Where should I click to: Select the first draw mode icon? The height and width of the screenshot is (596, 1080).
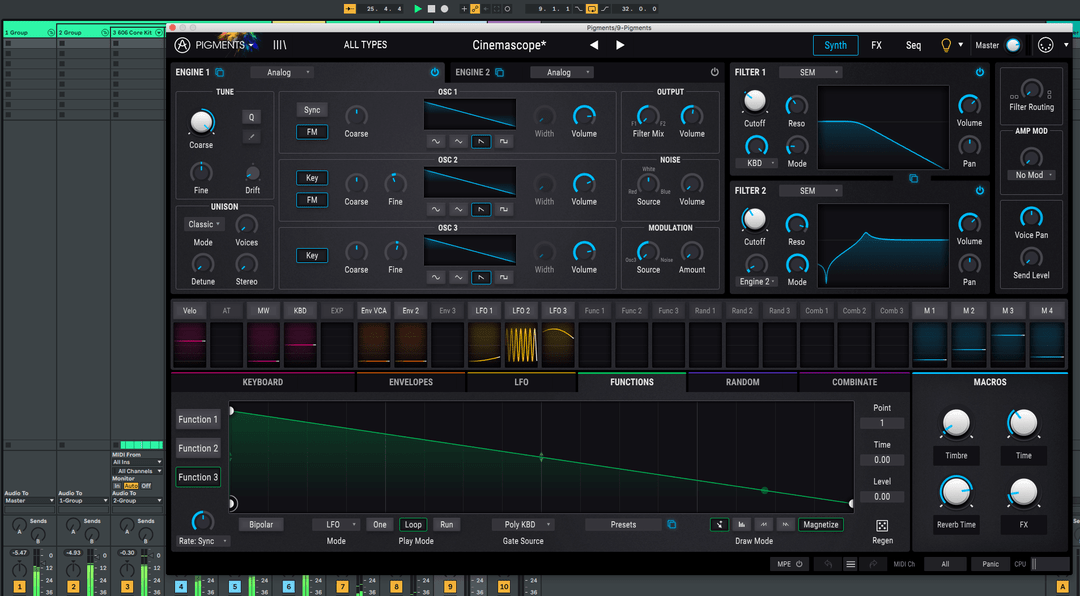click(719, 524)
